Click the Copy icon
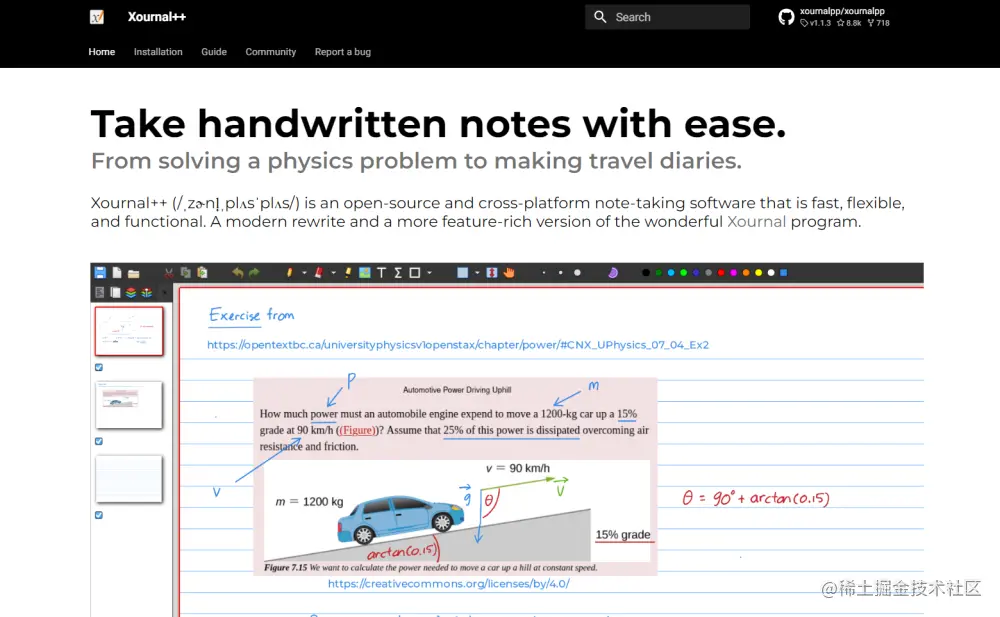This screenshot has height=617, width=1000. 185,272
